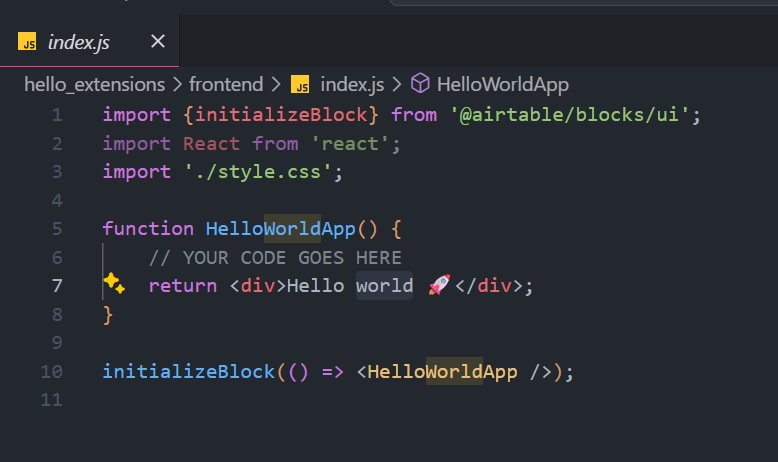Click the opening <div> tag

(x=258, y=286)
